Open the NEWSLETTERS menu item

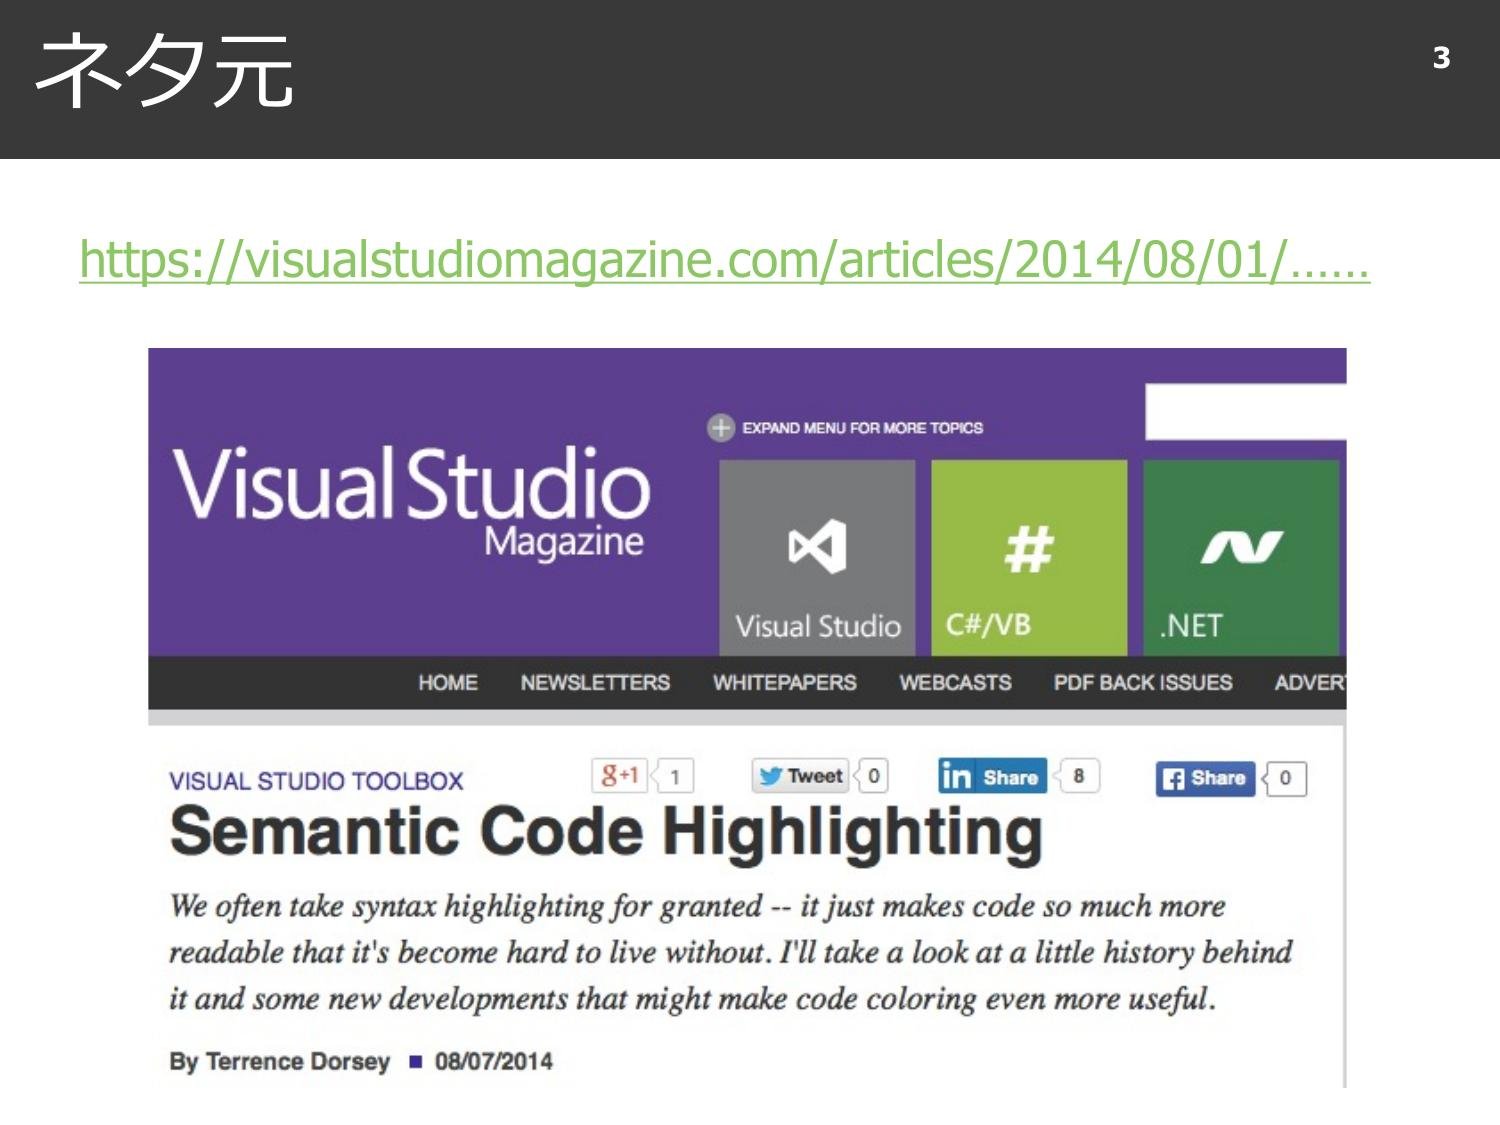tap(594, 683)
